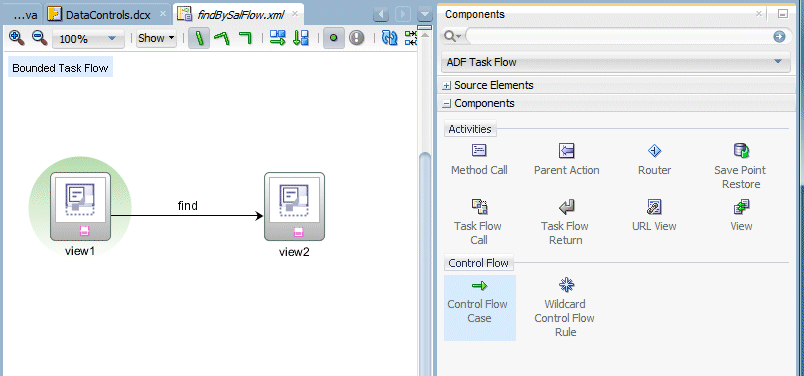Close the DataControls.dcx tab

click(163, 15)
